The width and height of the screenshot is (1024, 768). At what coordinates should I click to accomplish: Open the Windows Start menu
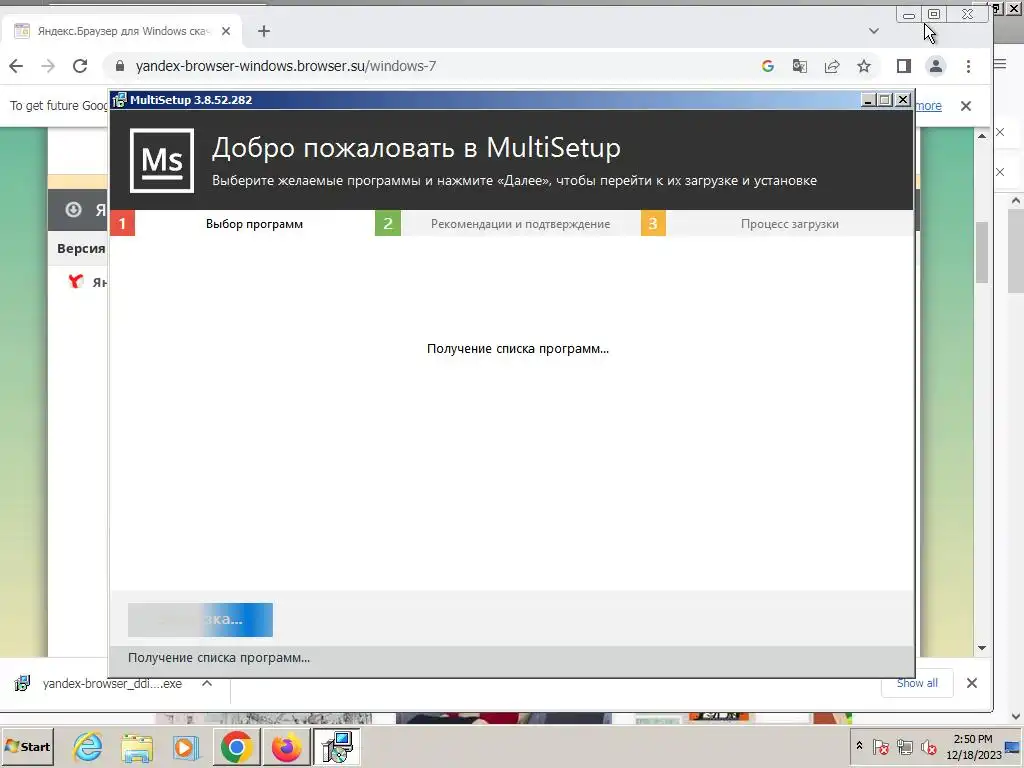[27, 746]
